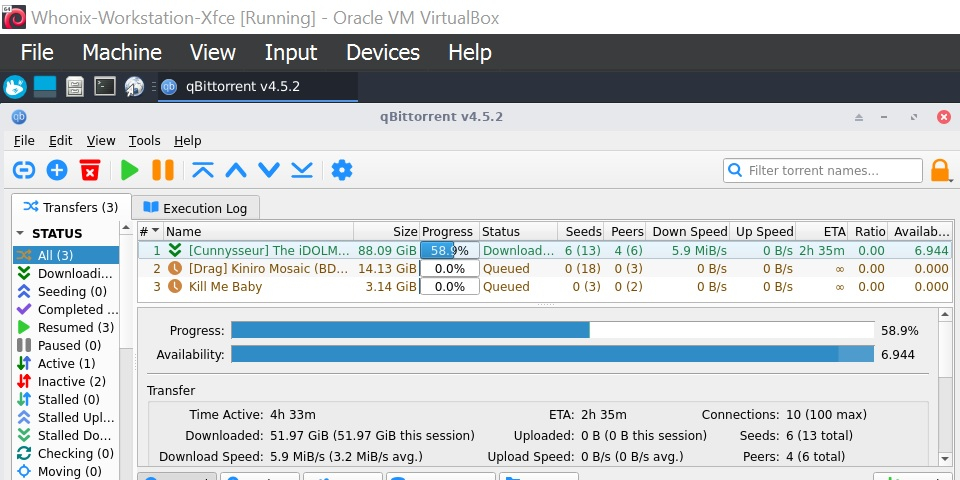The height and width of the screenshot is (480, 960).
Task: Move torrent to top of queue
Action: 203,170
